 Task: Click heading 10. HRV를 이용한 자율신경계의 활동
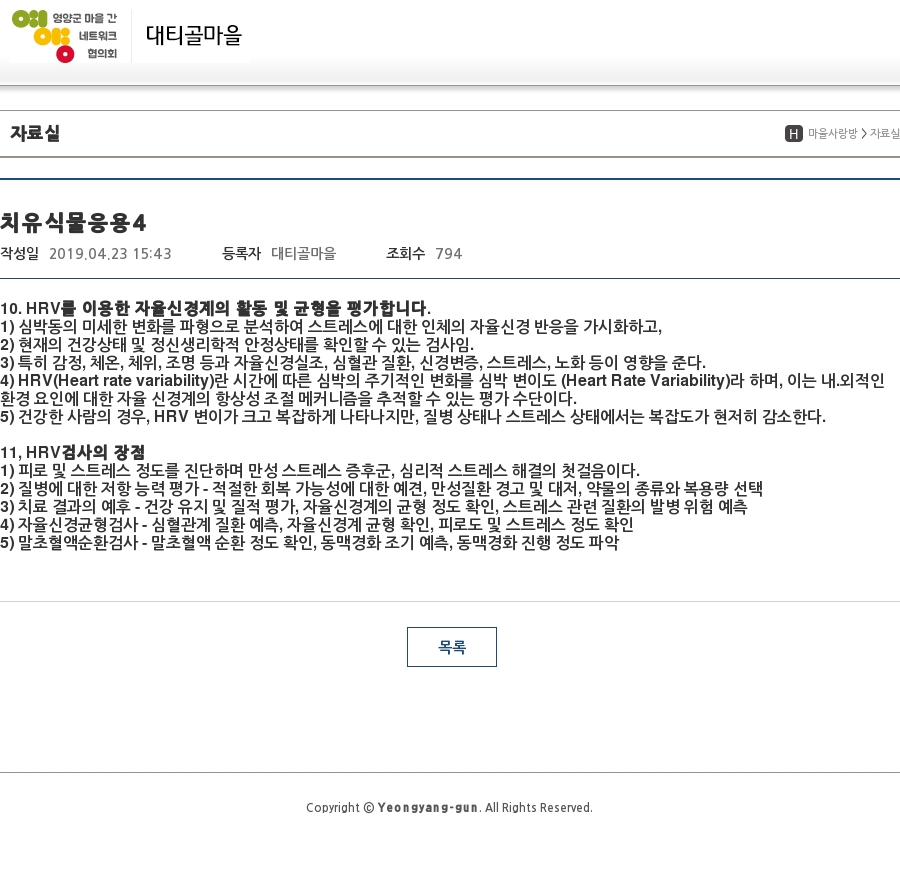pos(215,308)
